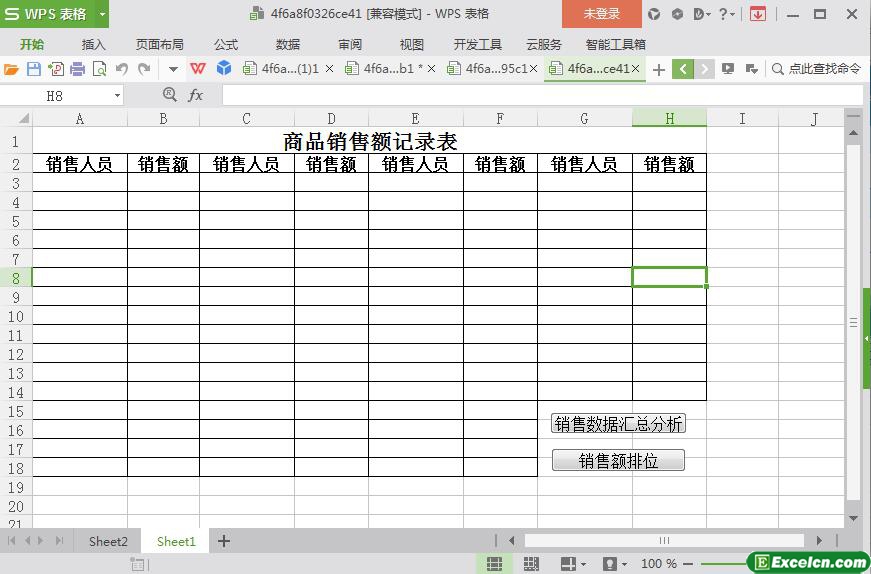Add a new document tab

click(x=659, y=69)
